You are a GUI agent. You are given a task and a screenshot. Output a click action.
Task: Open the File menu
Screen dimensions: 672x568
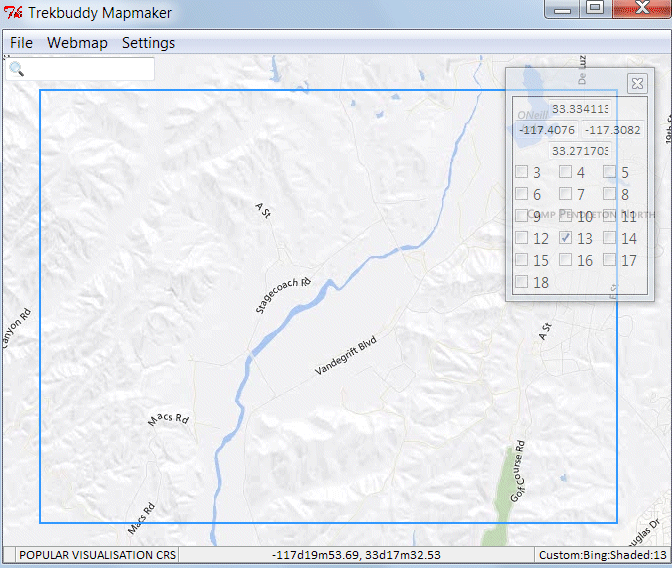[x=21, y=43]
